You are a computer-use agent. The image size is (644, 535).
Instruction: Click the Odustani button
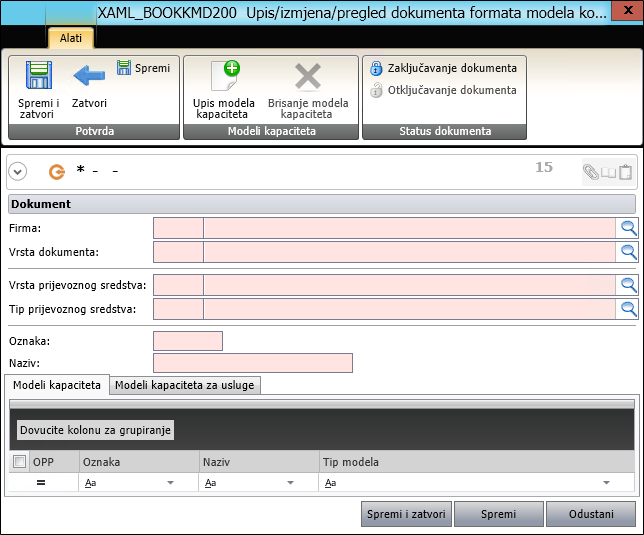[x=591, y=514]
